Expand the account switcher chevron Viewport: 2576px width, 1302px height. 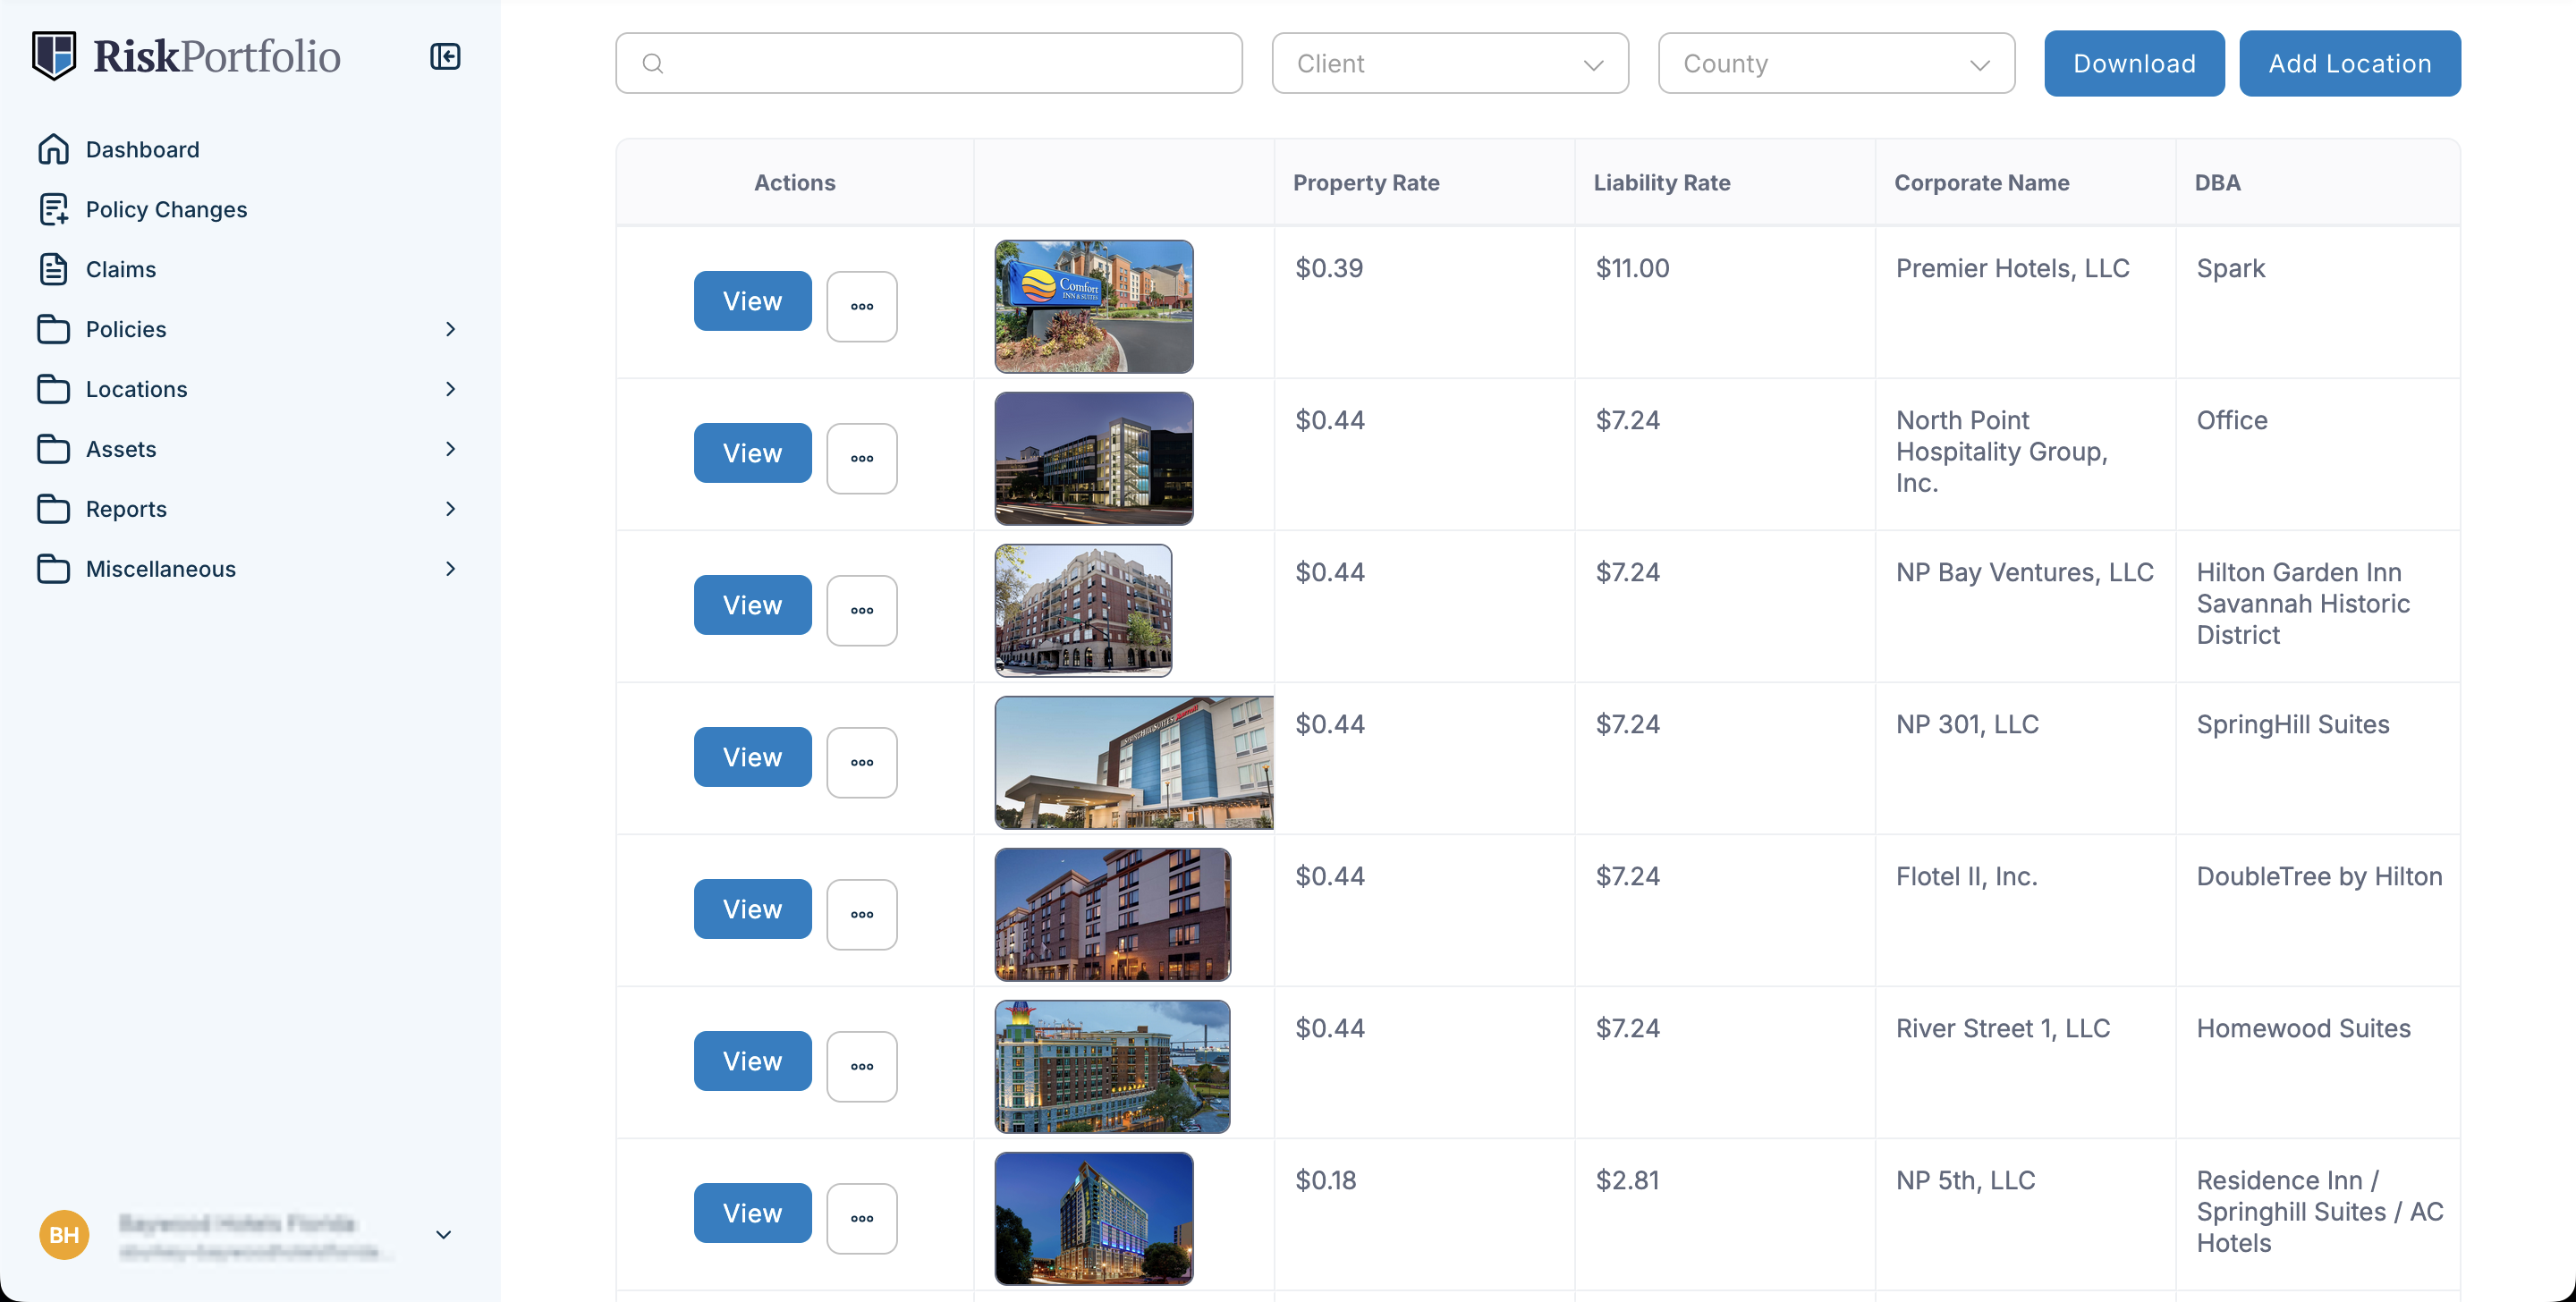(444, 1234)
